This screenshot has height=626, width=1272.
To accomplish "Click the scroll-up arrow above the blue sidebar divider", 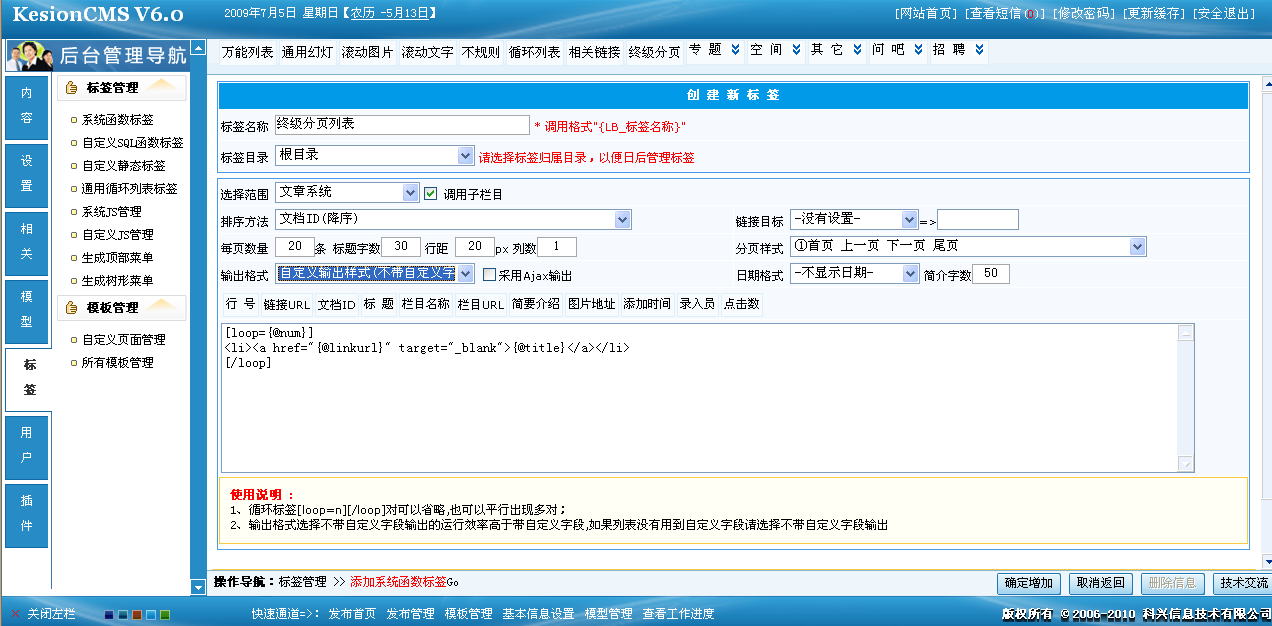I will (x=198, y=49).
